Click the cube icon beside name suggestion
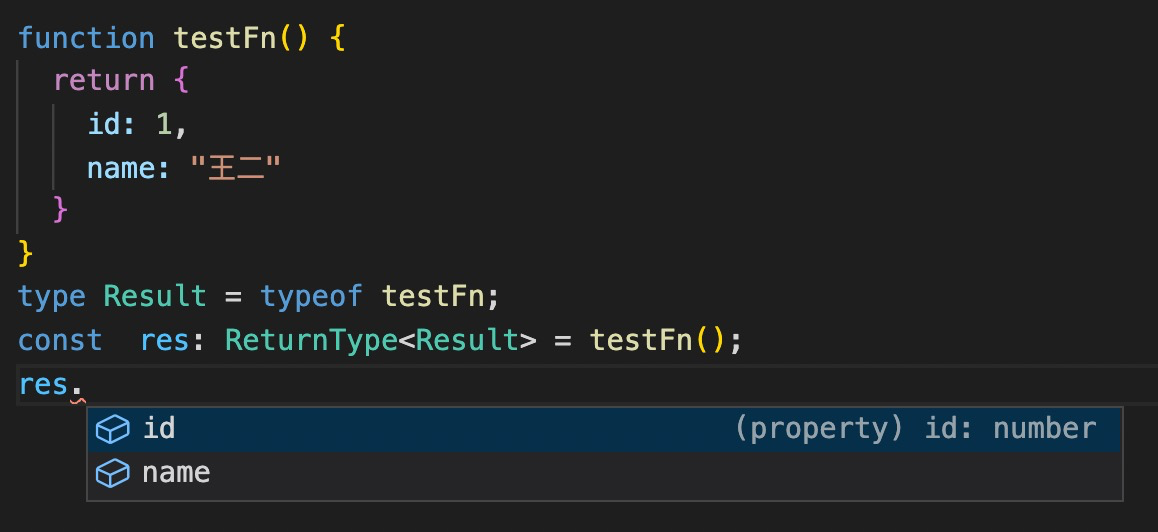The image size is (1158, 532). coord(112,472)
